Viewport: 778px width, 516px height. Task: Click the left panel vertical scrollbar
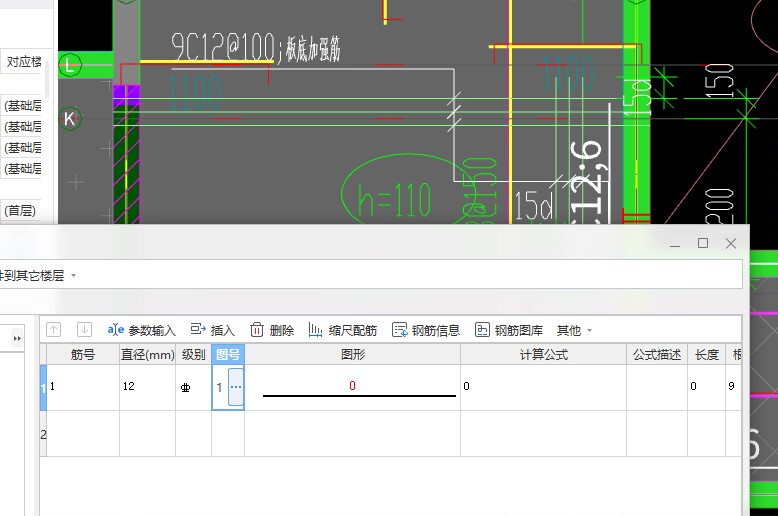click(x=48, y=79)
